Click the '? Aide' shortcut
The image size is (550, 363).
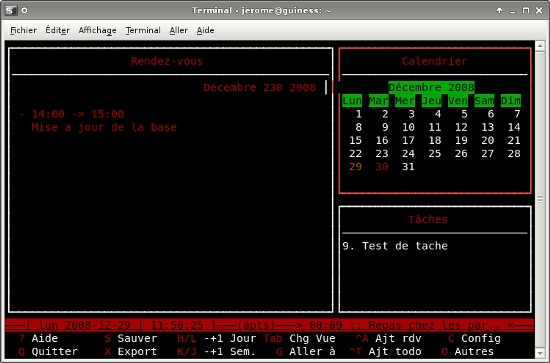pyautogui.click(x=38, y=338)
